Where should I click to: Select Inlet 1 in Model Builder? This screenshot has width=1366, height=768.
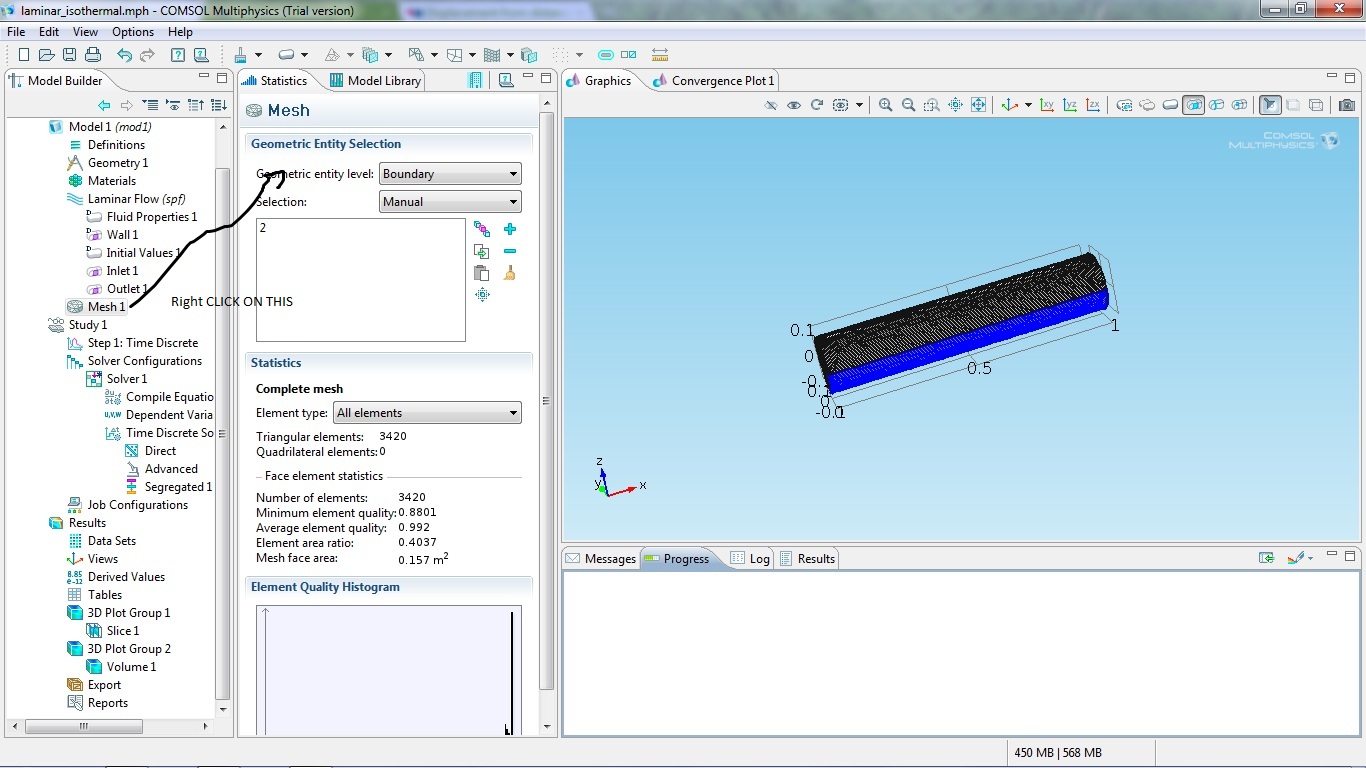click(x=122, y=271)
